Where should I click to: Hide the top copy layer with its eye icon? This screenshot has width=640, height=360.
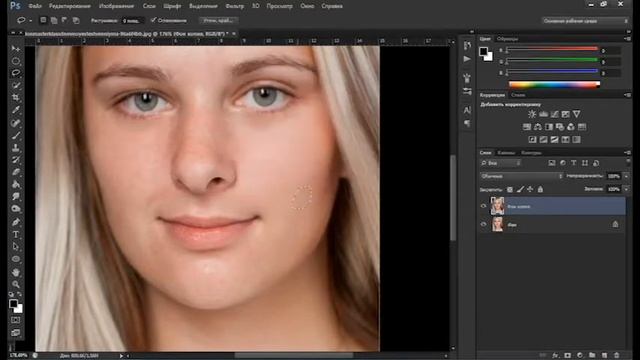pos(483,206)
